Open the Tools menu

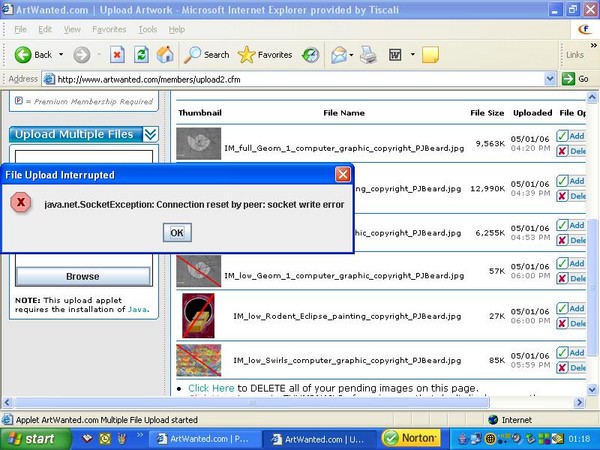pyautogui.click(x=148, y=29)
